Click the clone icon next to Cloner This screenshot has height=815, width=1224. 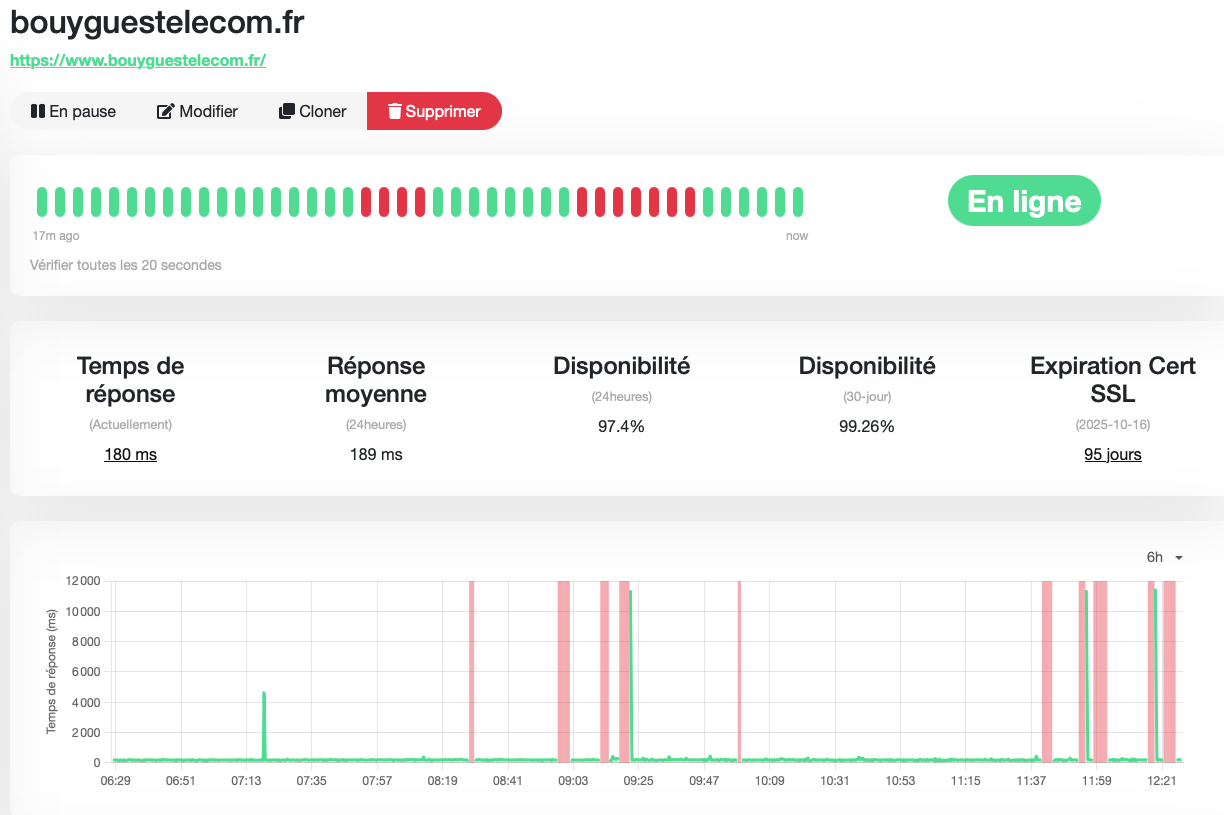pyautogui.click(x=287, y=111)
